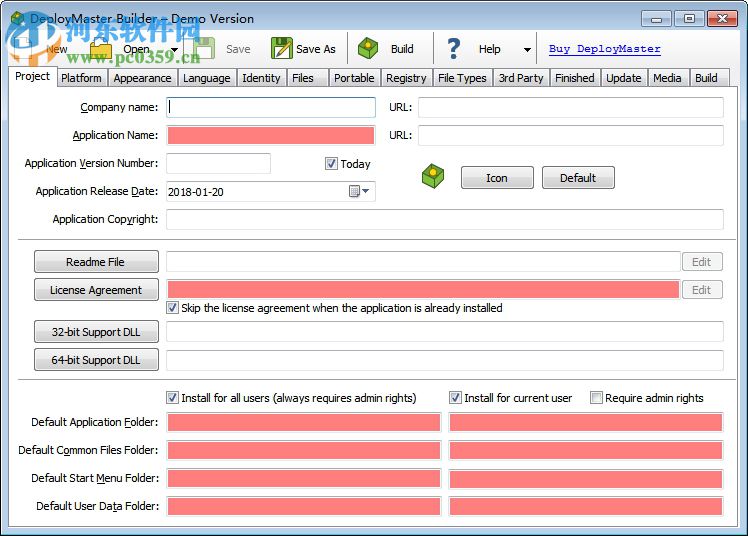This screenshot has width=748, height=536.
Task: Click the Save As toolbar icon
Action: tap(282, 49)
